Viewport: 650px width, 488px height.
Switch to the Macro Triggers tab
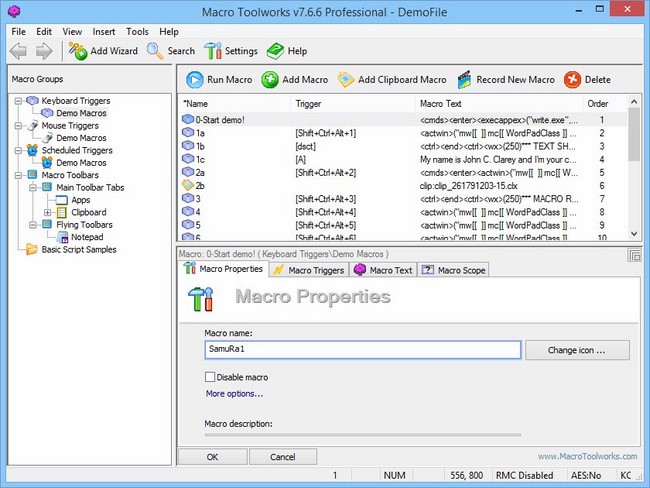pos(308,270)
